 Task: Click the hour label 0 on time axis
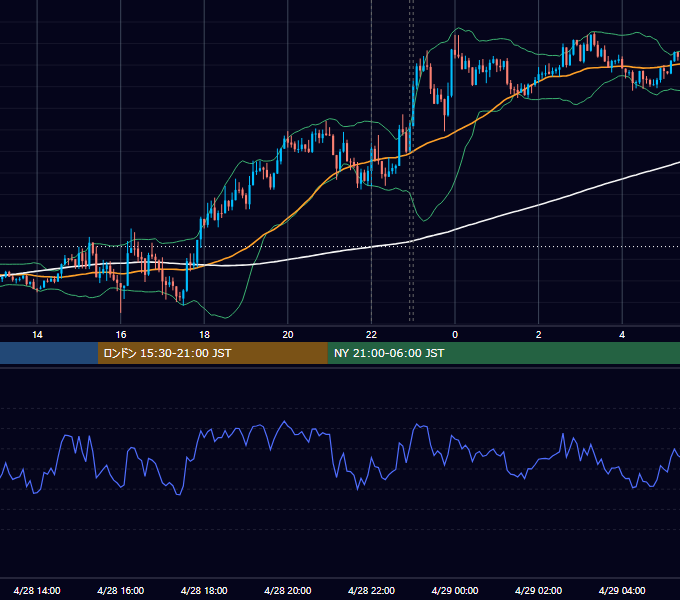pyautogui.click(x=455, y=335)
